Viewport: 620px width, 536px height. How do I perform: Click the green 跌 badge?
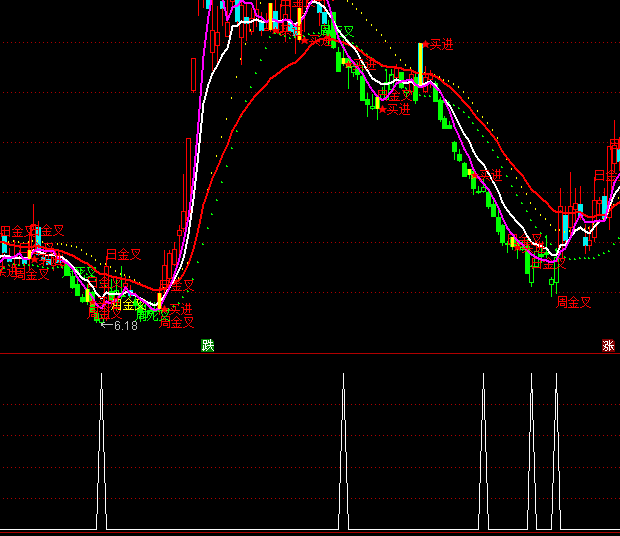[208, 346]
